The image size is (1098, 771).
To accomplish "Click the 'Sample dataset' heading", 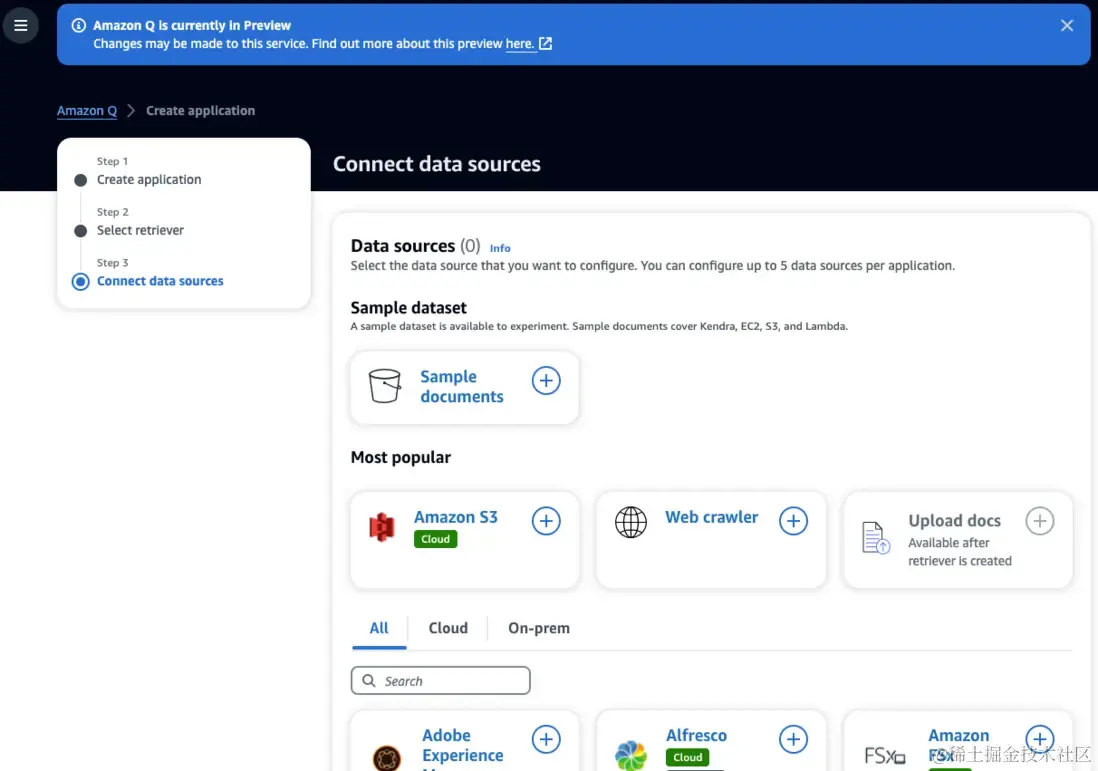I will [408, 308].
